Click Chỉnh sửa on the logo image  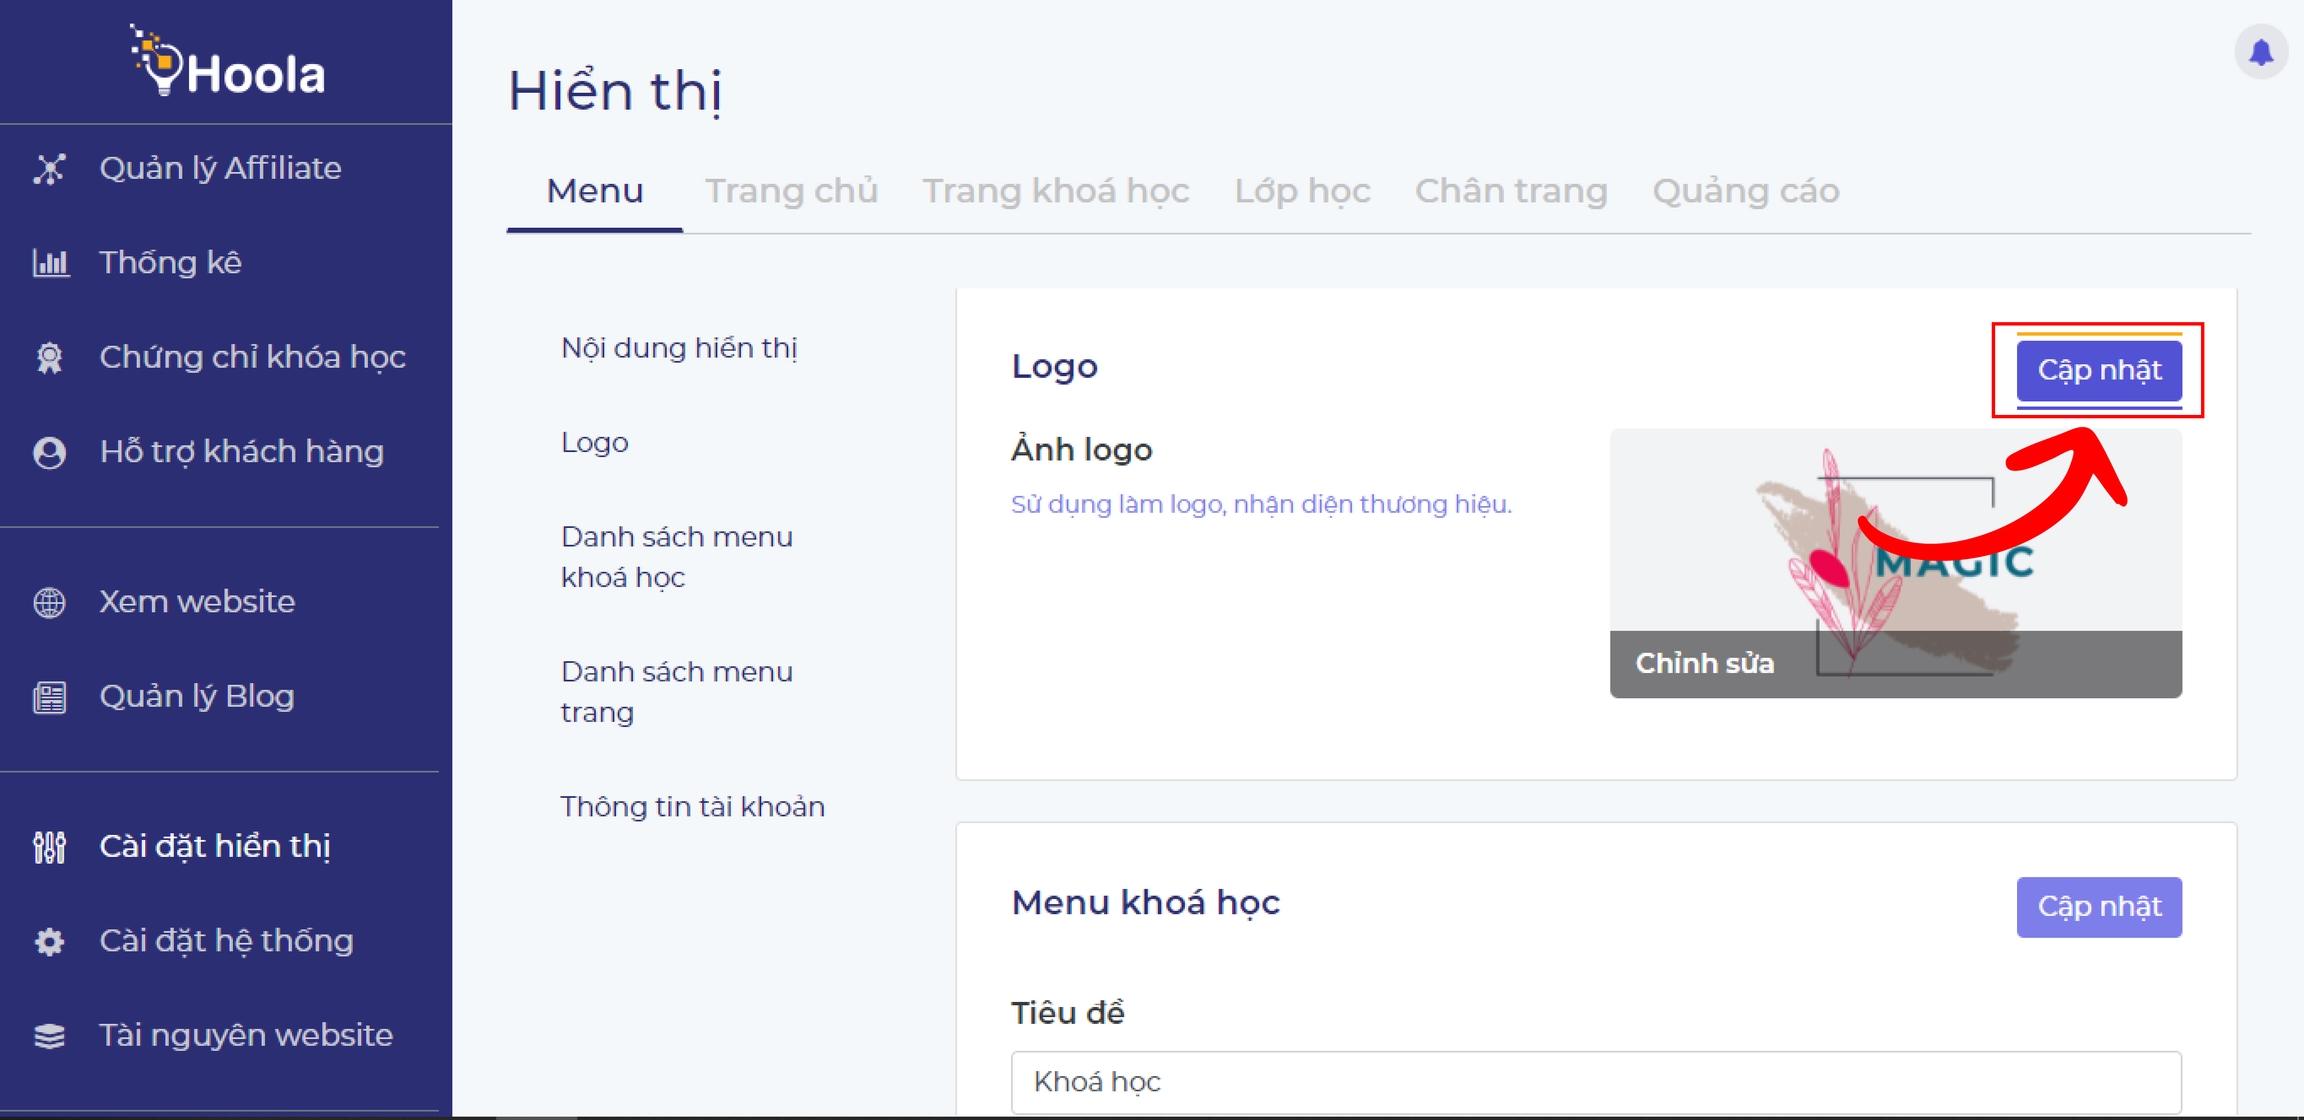click(x=1704, y=664)
